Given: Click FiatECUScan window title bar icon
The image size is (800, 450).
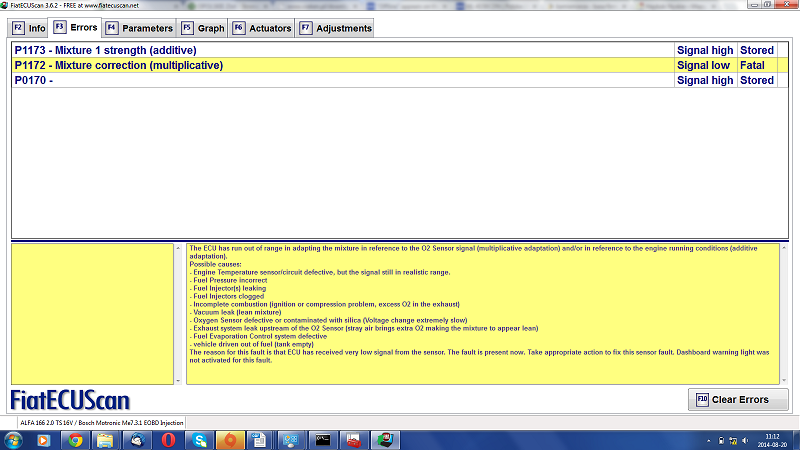Looking at the screenshot, I should tap(5, 5).
